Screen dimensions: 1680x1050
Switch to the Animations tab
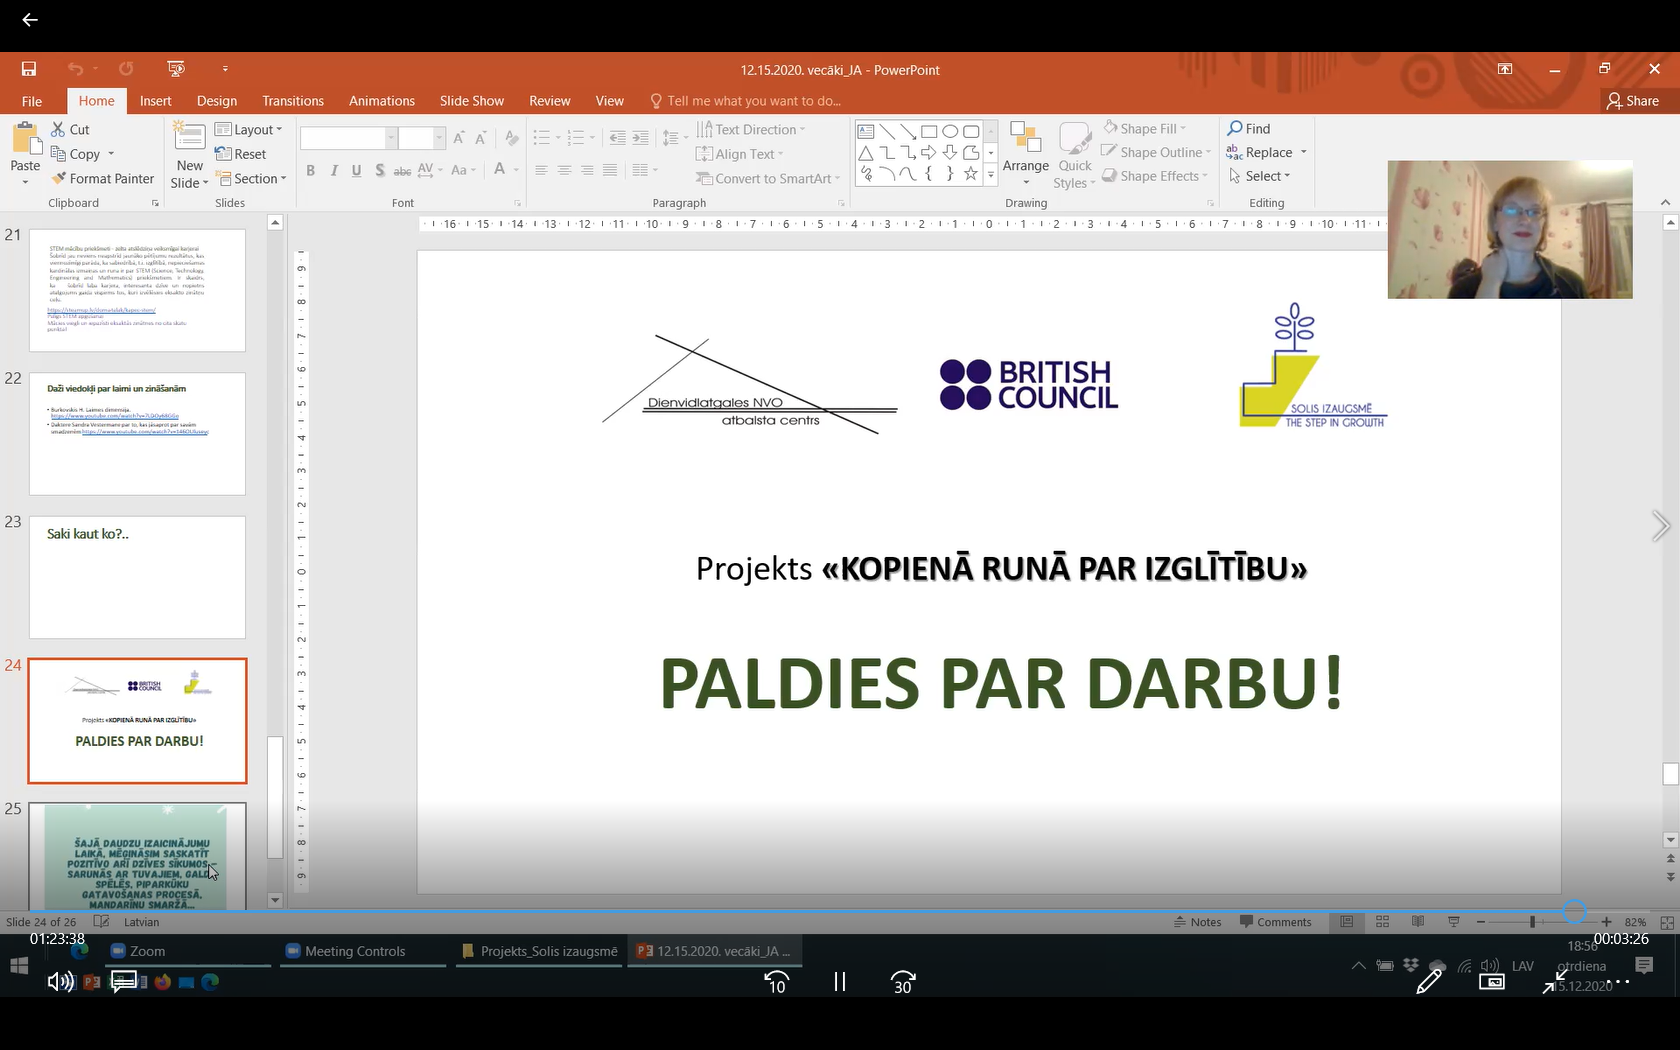pyautogui.click(x=382, y=101)
